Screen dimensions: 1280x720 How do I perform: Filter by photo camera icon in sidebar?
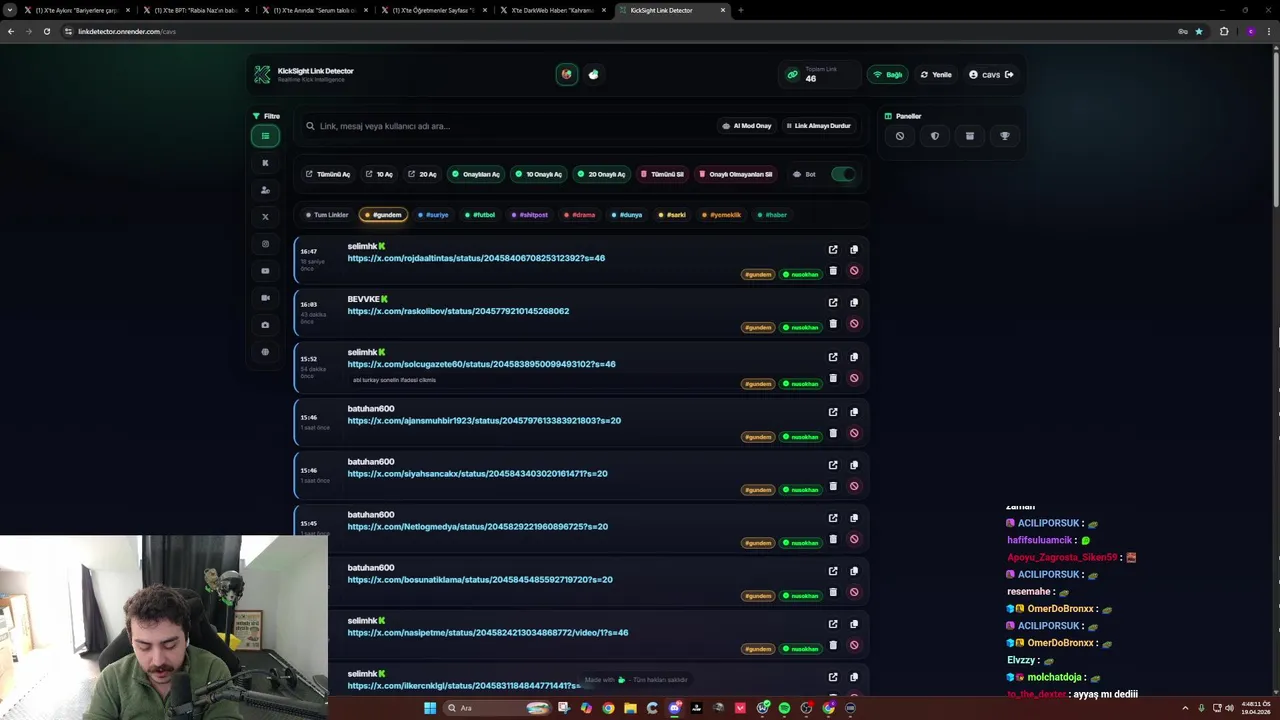click(265, 325)
